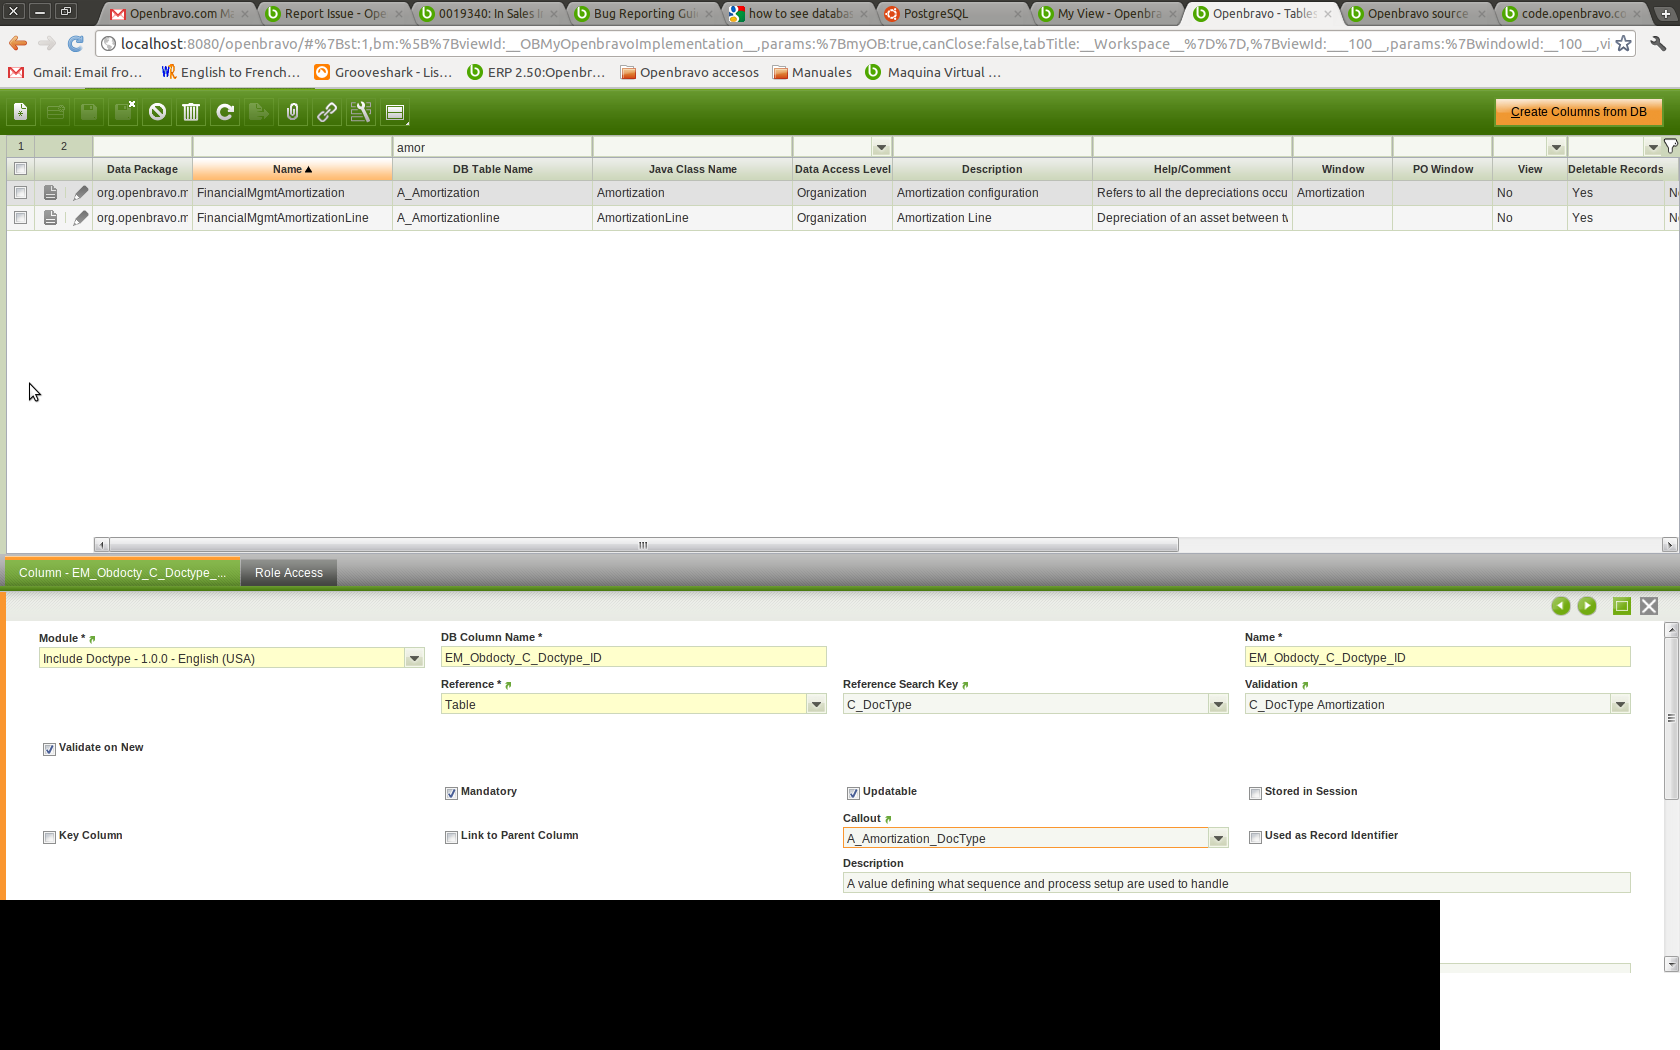Screen dimensions: 1680x1050
Task: Click the horizontal grid scrollbar thumb
Action: [x=643, y=545]
